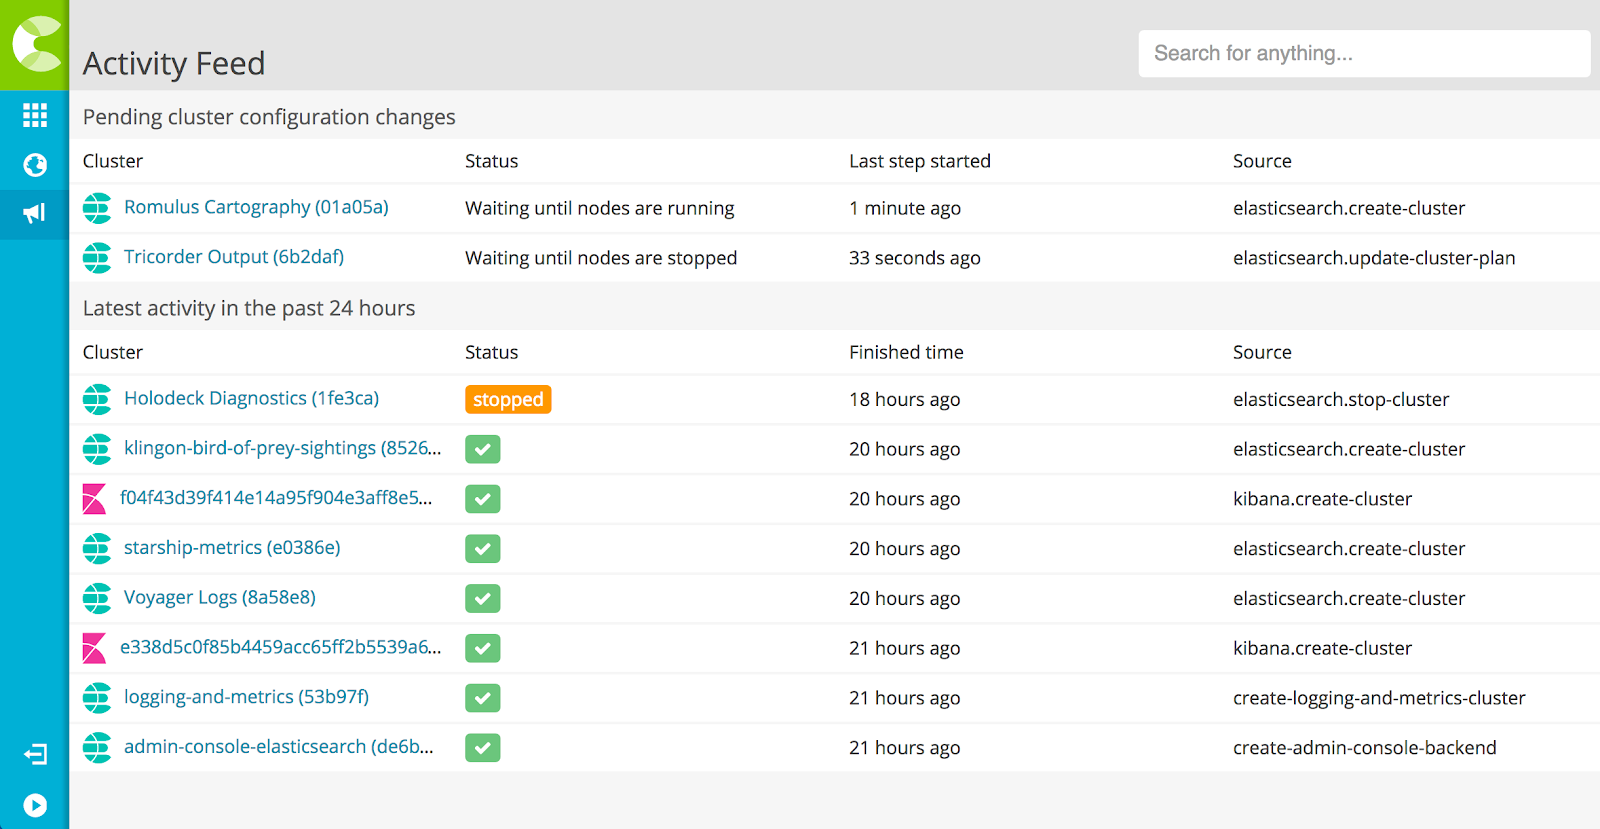The height and width of the screenshot is (829, 1600).
Task: Click 'Last step started' column header
Action: pyautogui.click(x=920, y=161)
